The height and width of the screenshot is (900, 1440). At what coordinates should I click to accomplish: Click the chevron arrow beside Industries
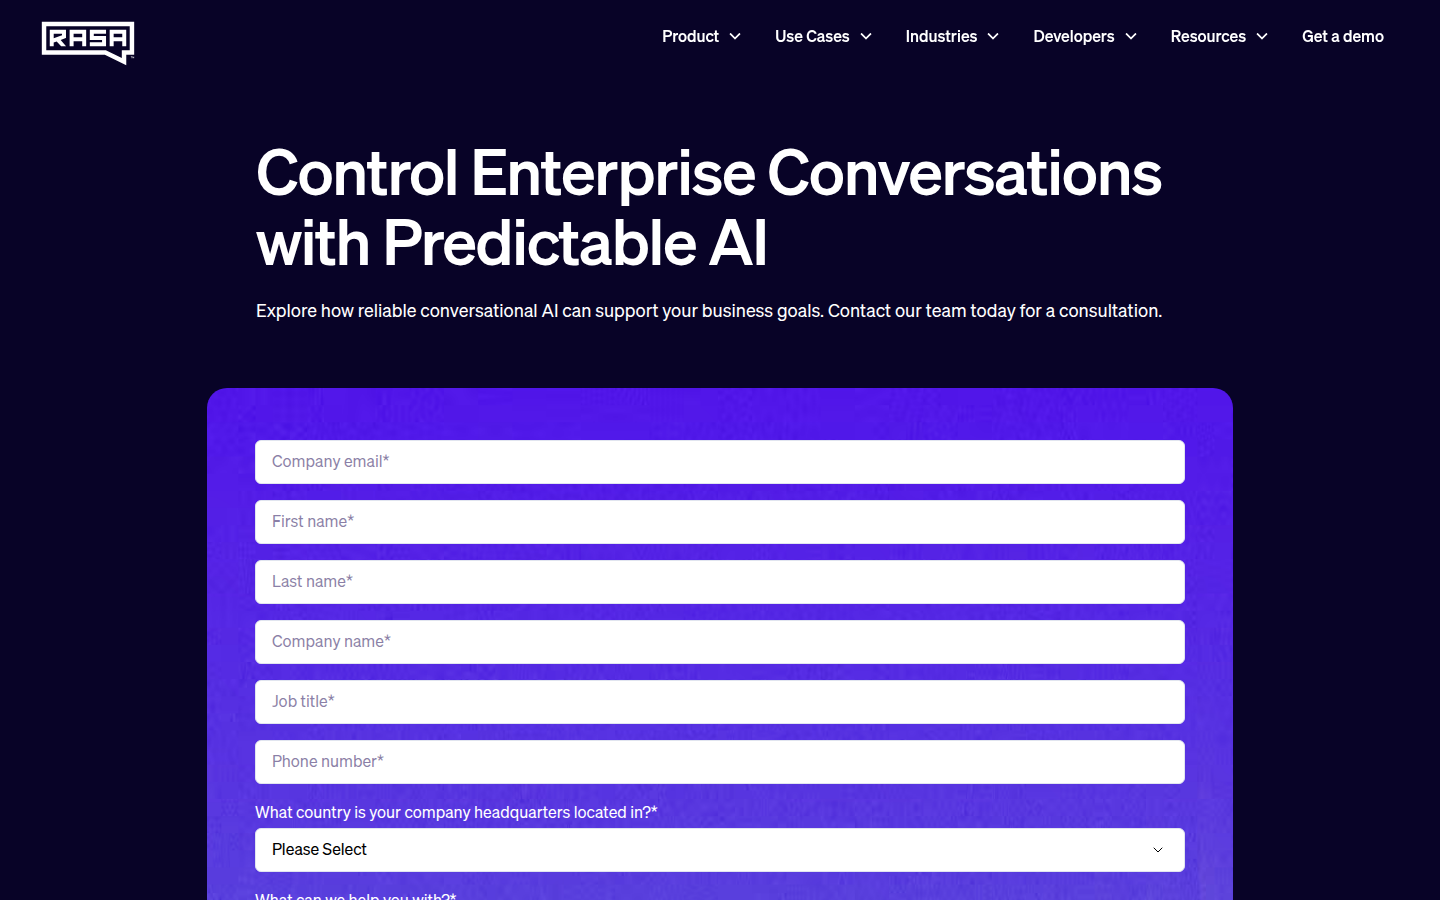click(x=993, y=36)
